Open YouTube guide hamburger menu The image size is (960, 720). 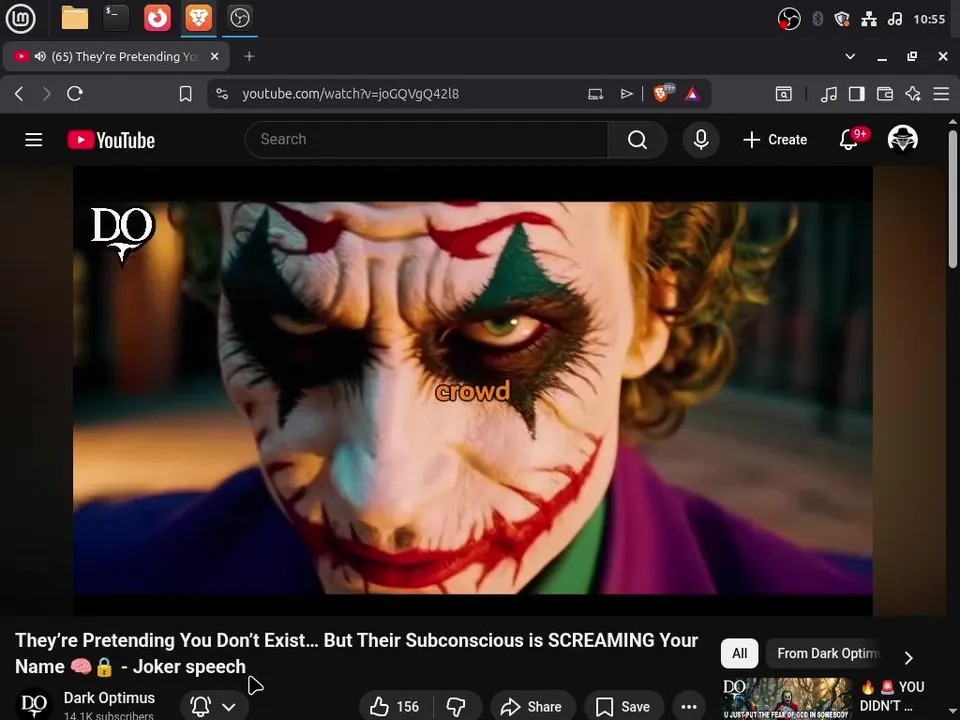[34, 140]
